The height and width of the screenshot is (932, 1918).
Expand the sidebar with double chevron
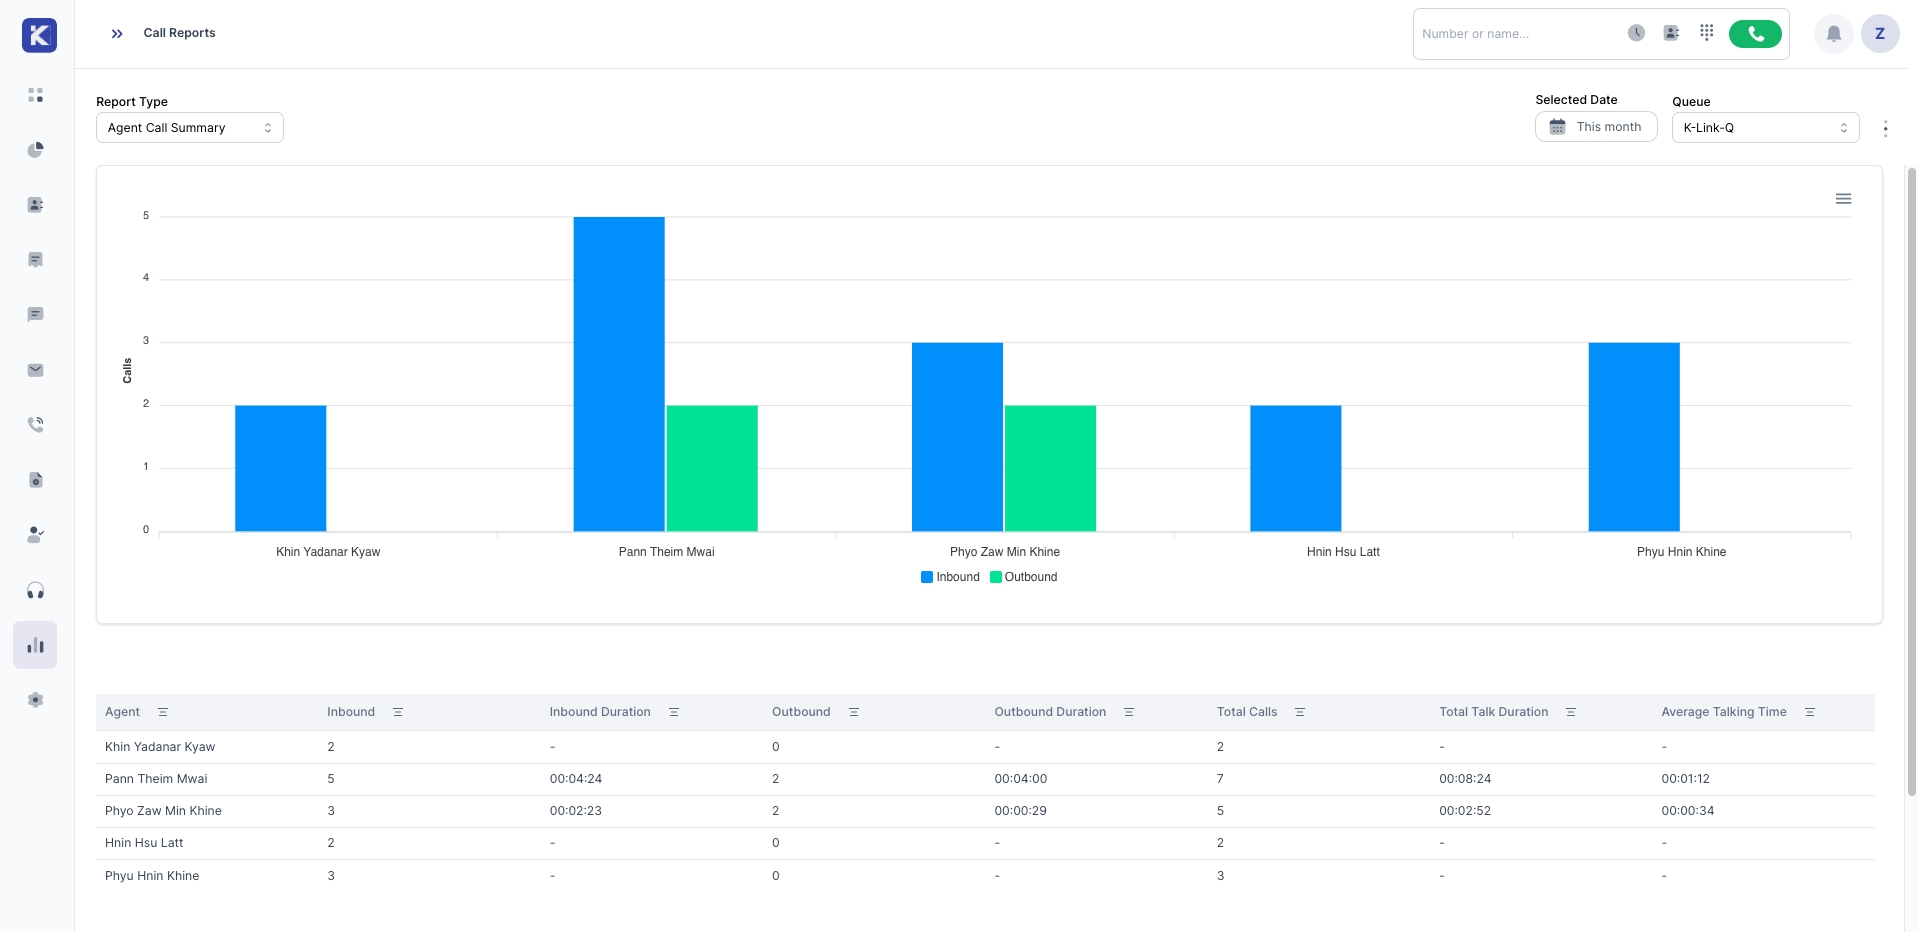click(117, 34)
